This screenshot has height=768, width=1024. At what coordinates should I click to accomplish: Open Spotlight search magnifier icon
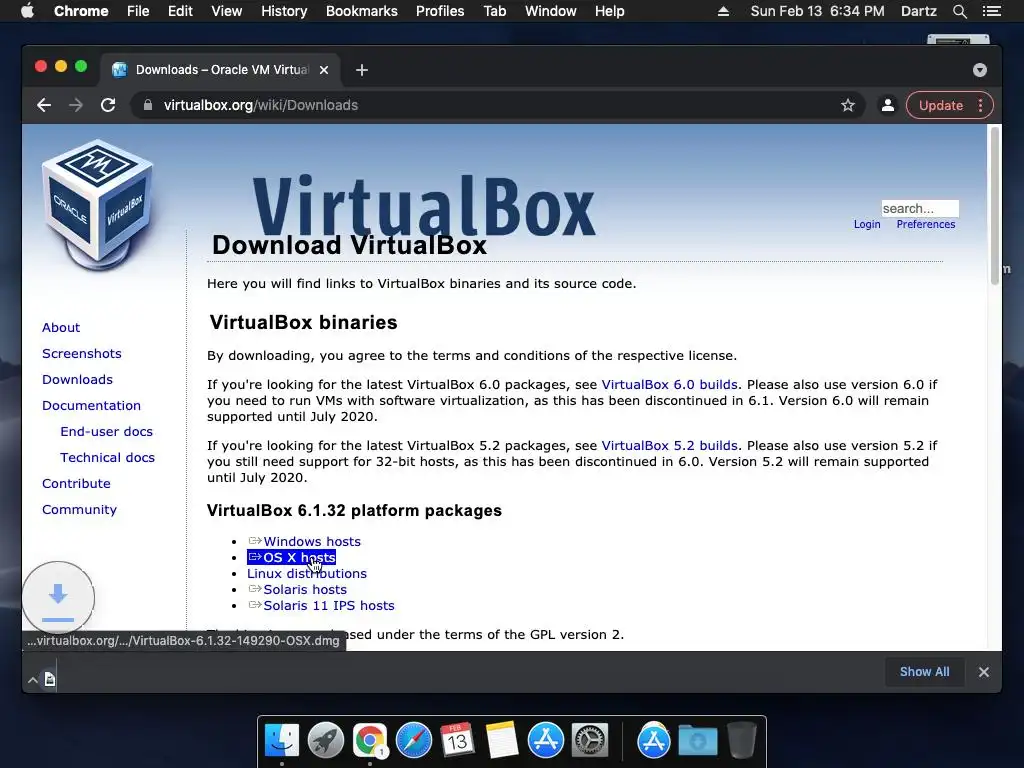pyautogui.click(x=959, y=11)
